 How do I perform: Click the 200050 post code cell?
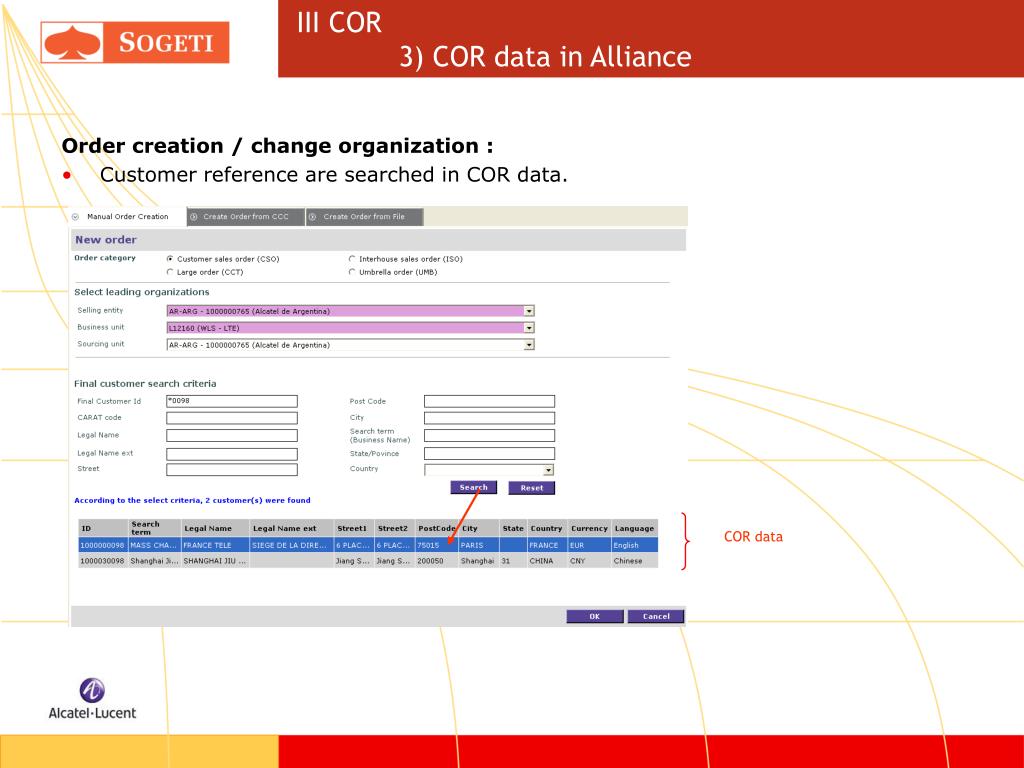(x=437, y=561)
